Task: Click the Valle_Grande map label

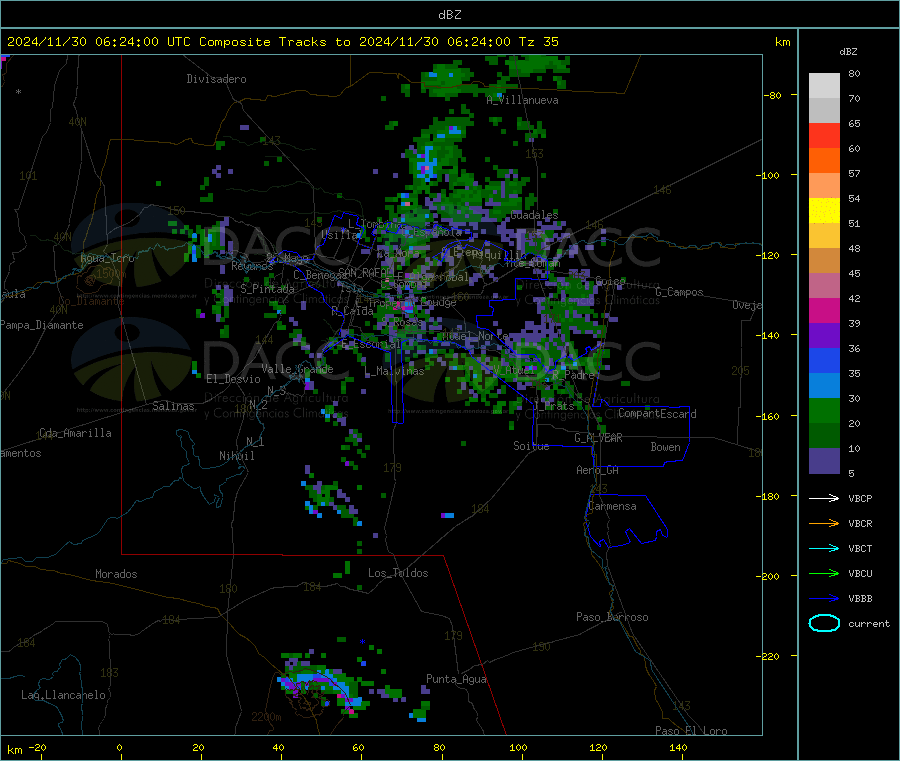Action: tap(297, 369)
